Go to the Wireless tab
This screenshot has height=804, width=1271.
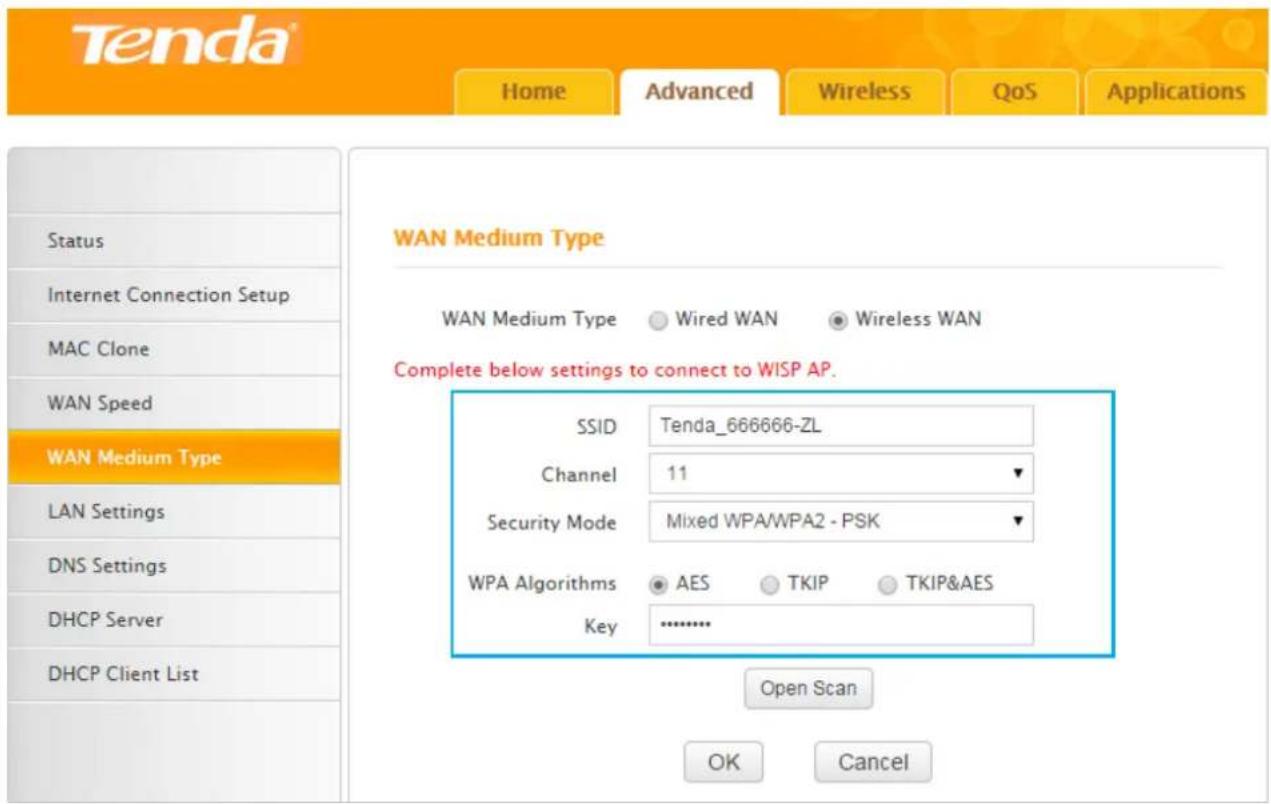[x=864, y=92]
